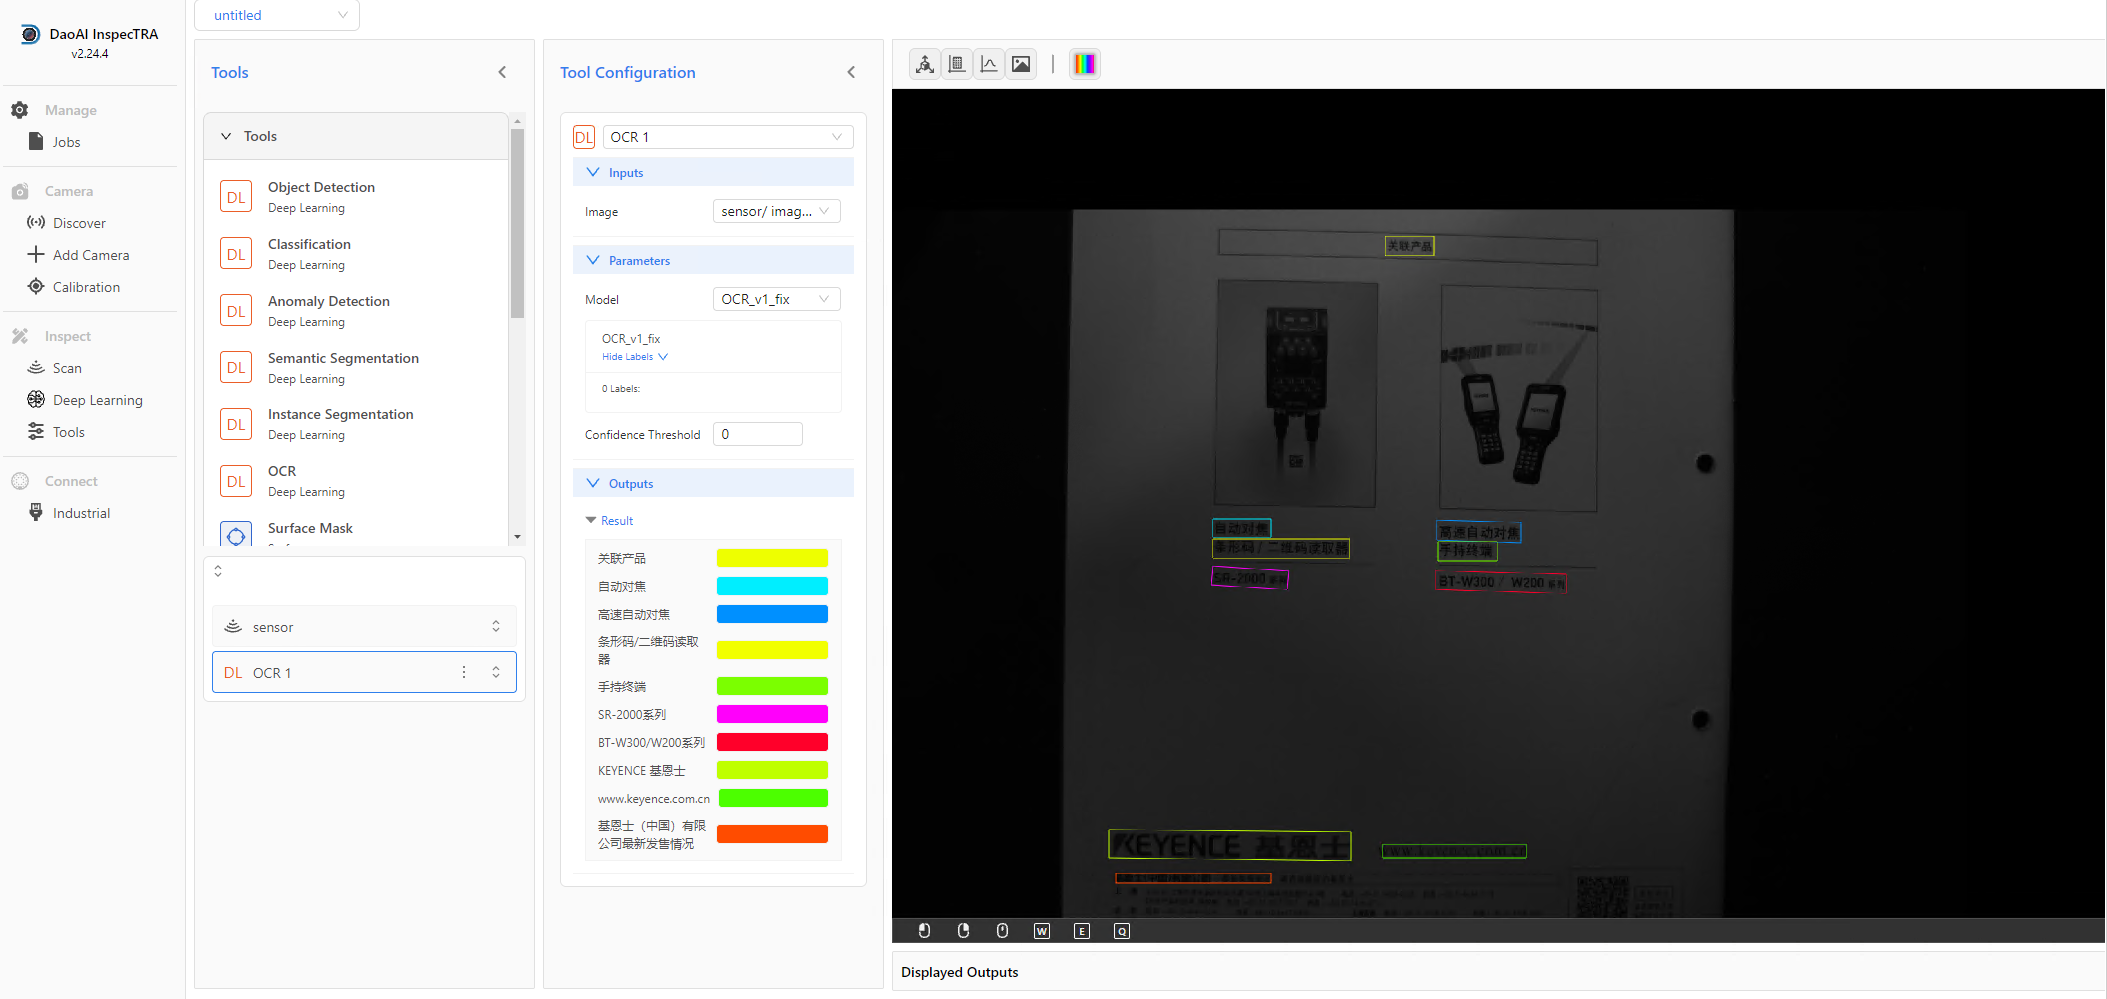The width and height of the screenshot is (2107, 999).
Task: Click the Instance Segmentation DL icon
Action: tap(236, 424)
